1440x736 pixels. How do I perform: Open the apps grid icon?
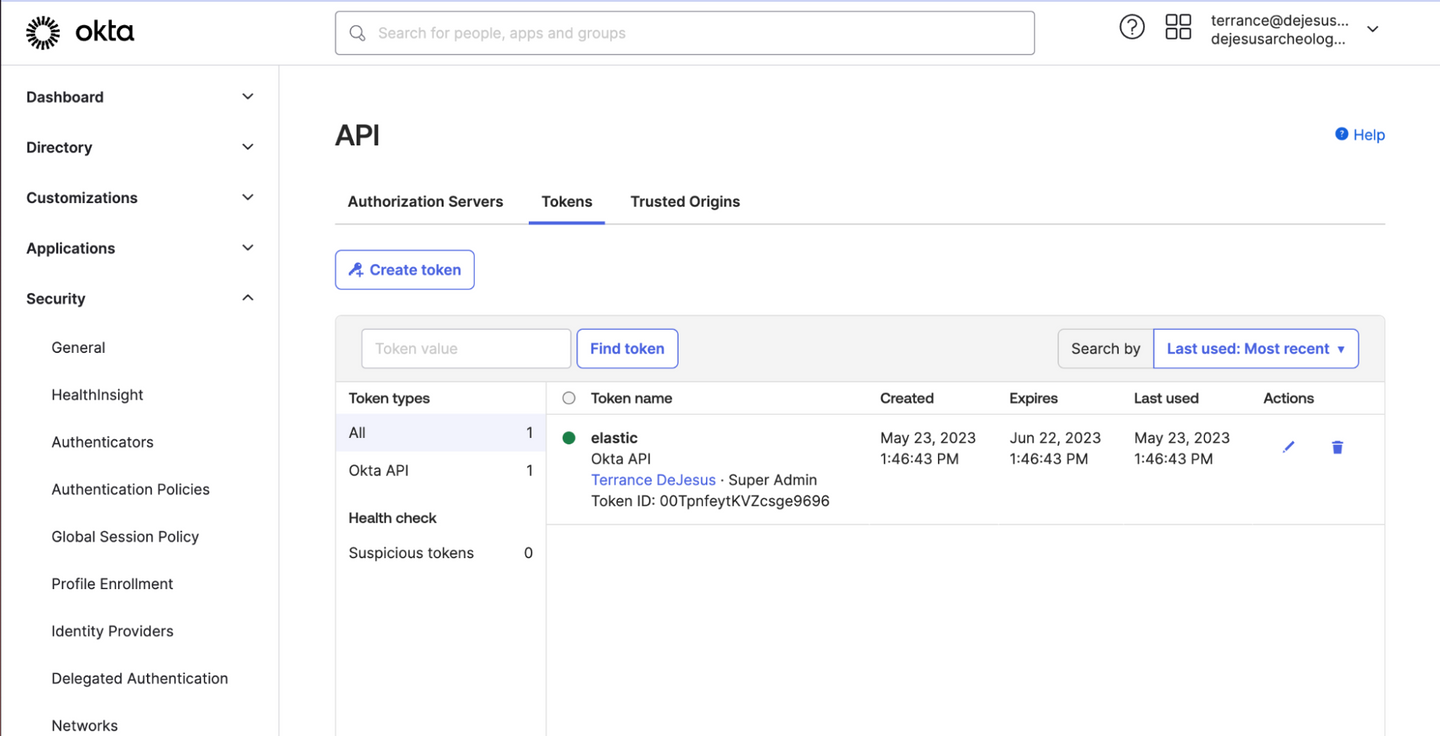[x=1178, y=28]
